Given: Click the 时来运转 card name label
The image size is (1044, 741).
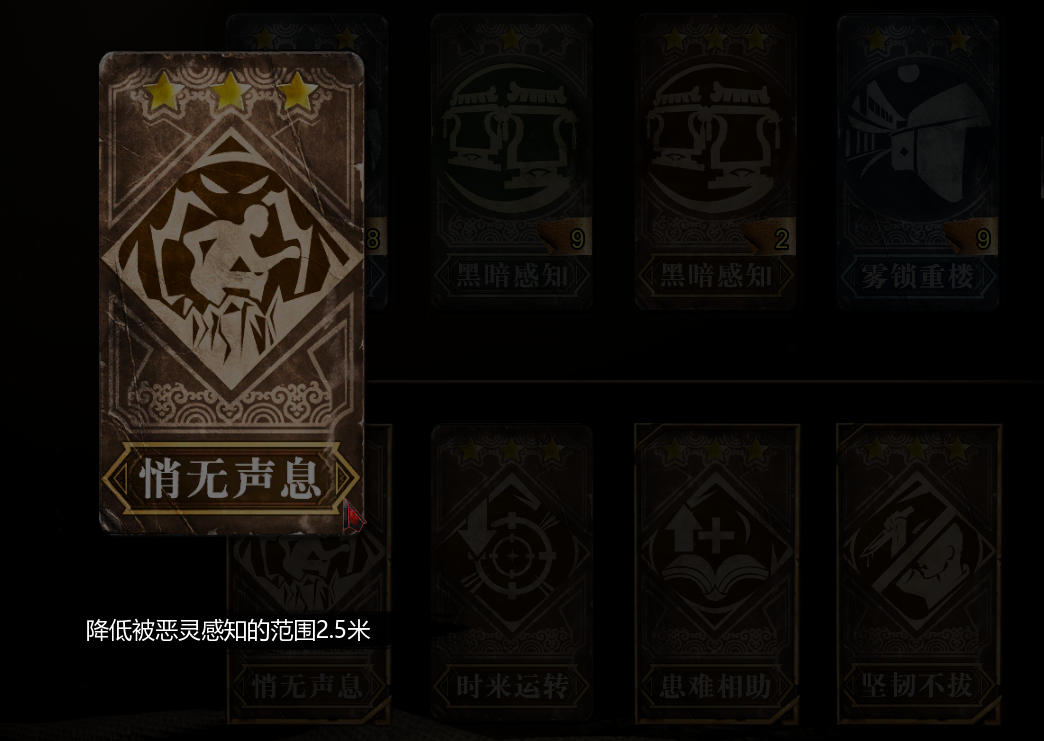Looking at the screenshot, I should 511,686.
